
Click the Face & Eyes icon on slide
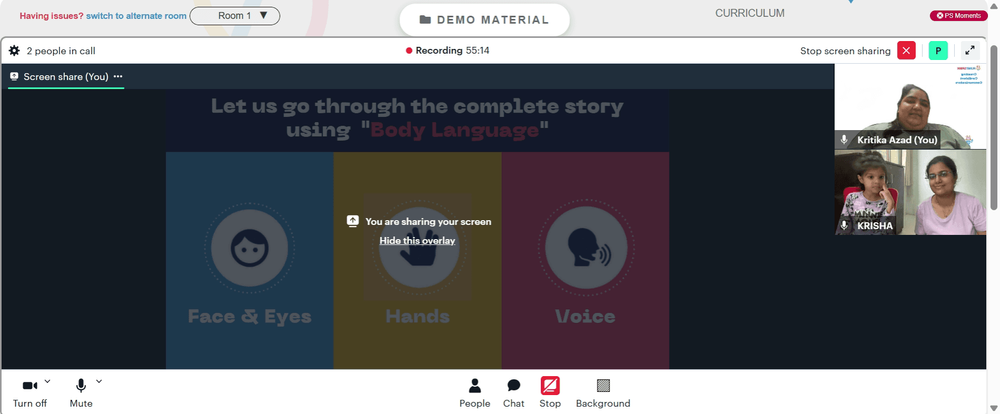point(249,248)
